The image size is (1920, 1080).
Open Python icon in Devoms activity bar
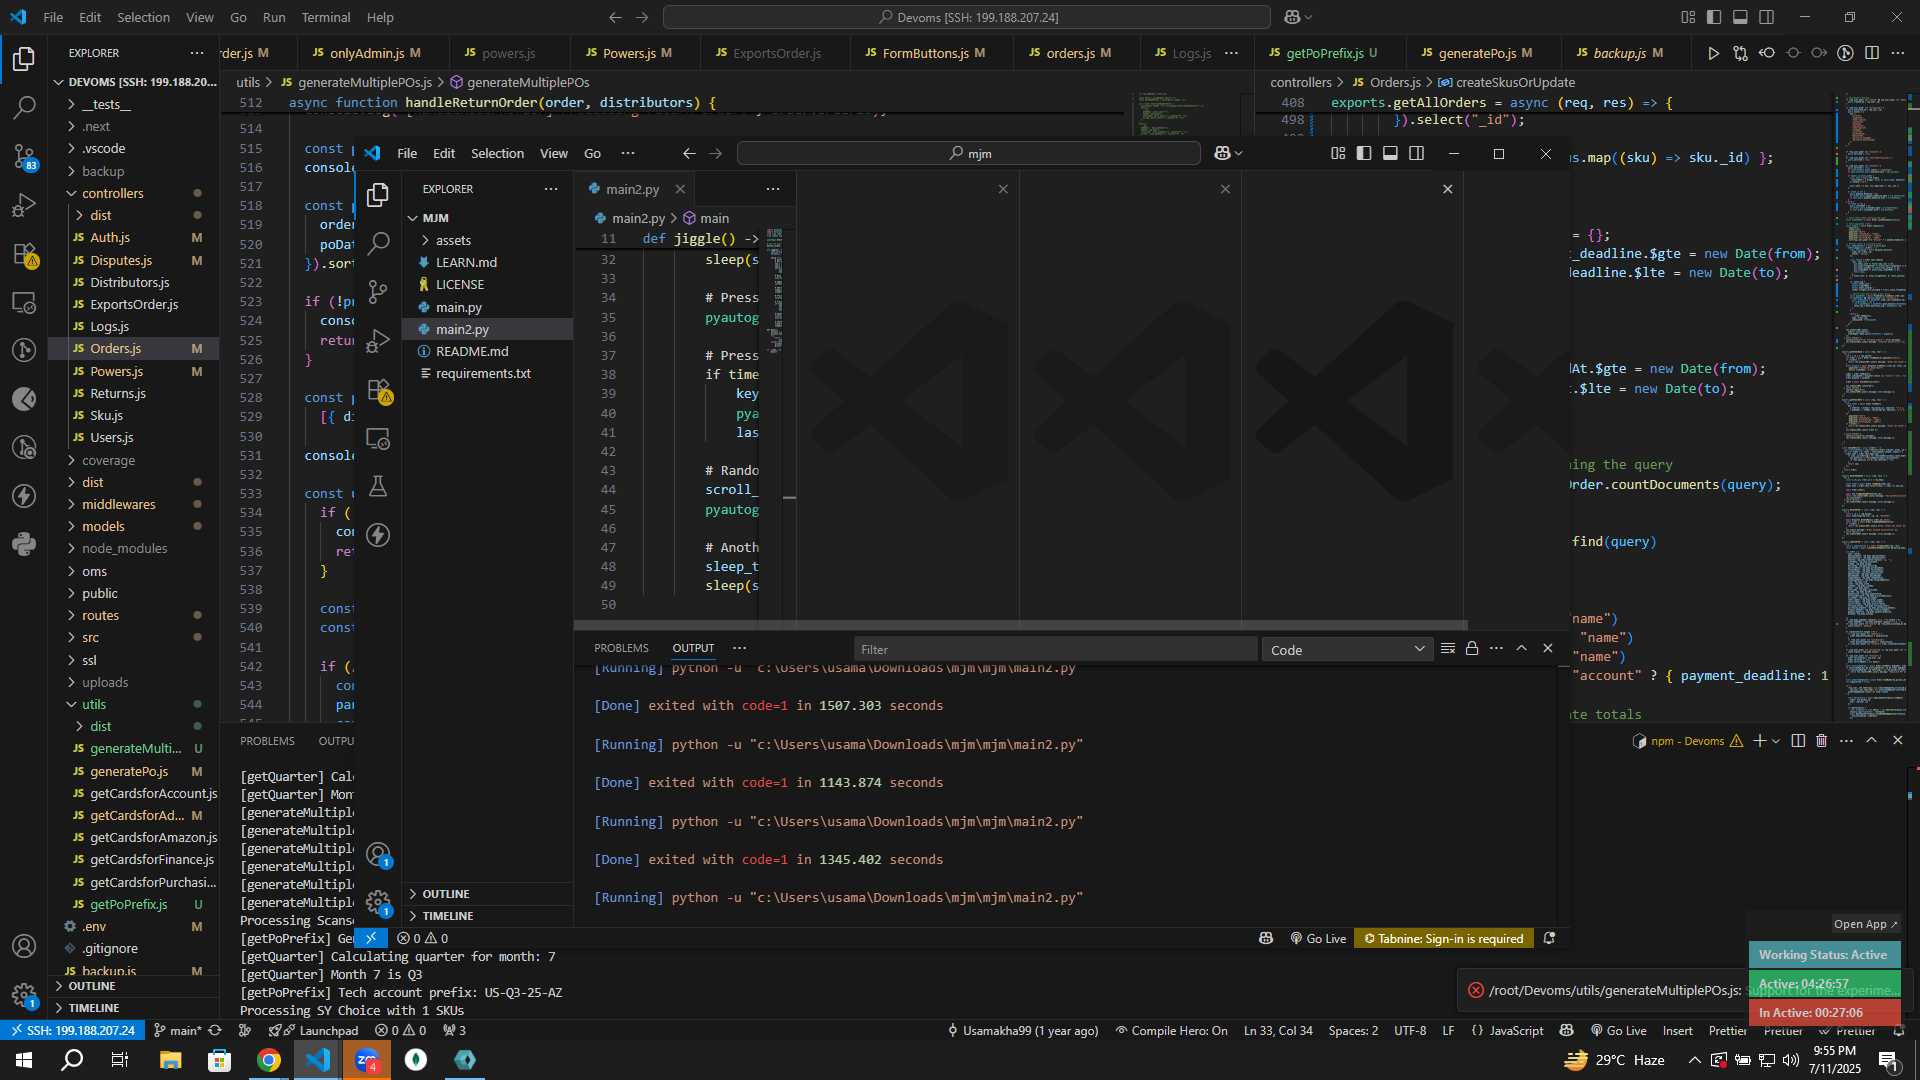click(x=24, y=545)
